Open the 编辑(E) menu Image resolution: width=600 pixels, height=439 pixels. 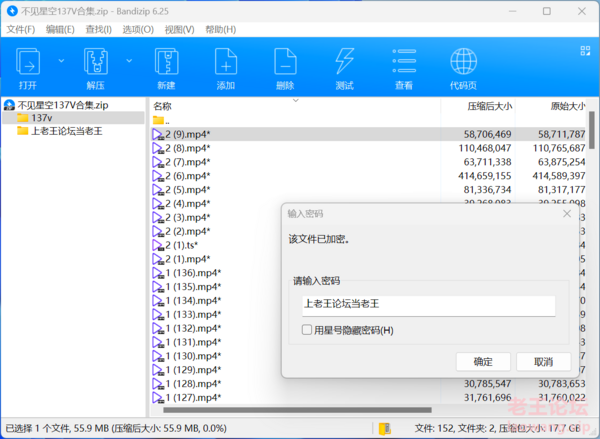coord(60,29)
